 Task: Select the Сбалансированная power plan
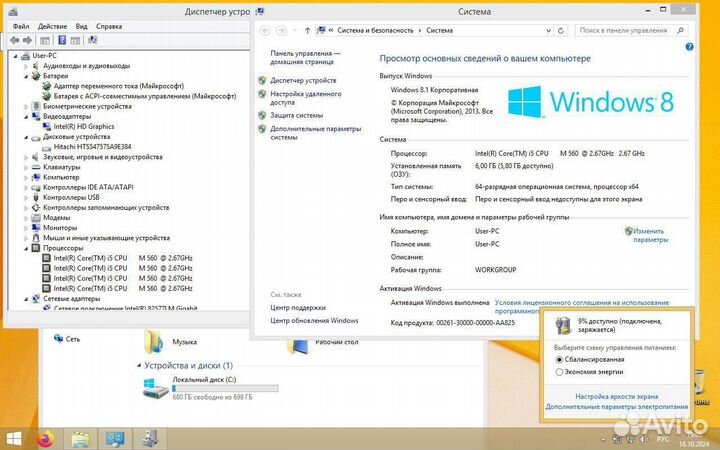tap(559, 360)
